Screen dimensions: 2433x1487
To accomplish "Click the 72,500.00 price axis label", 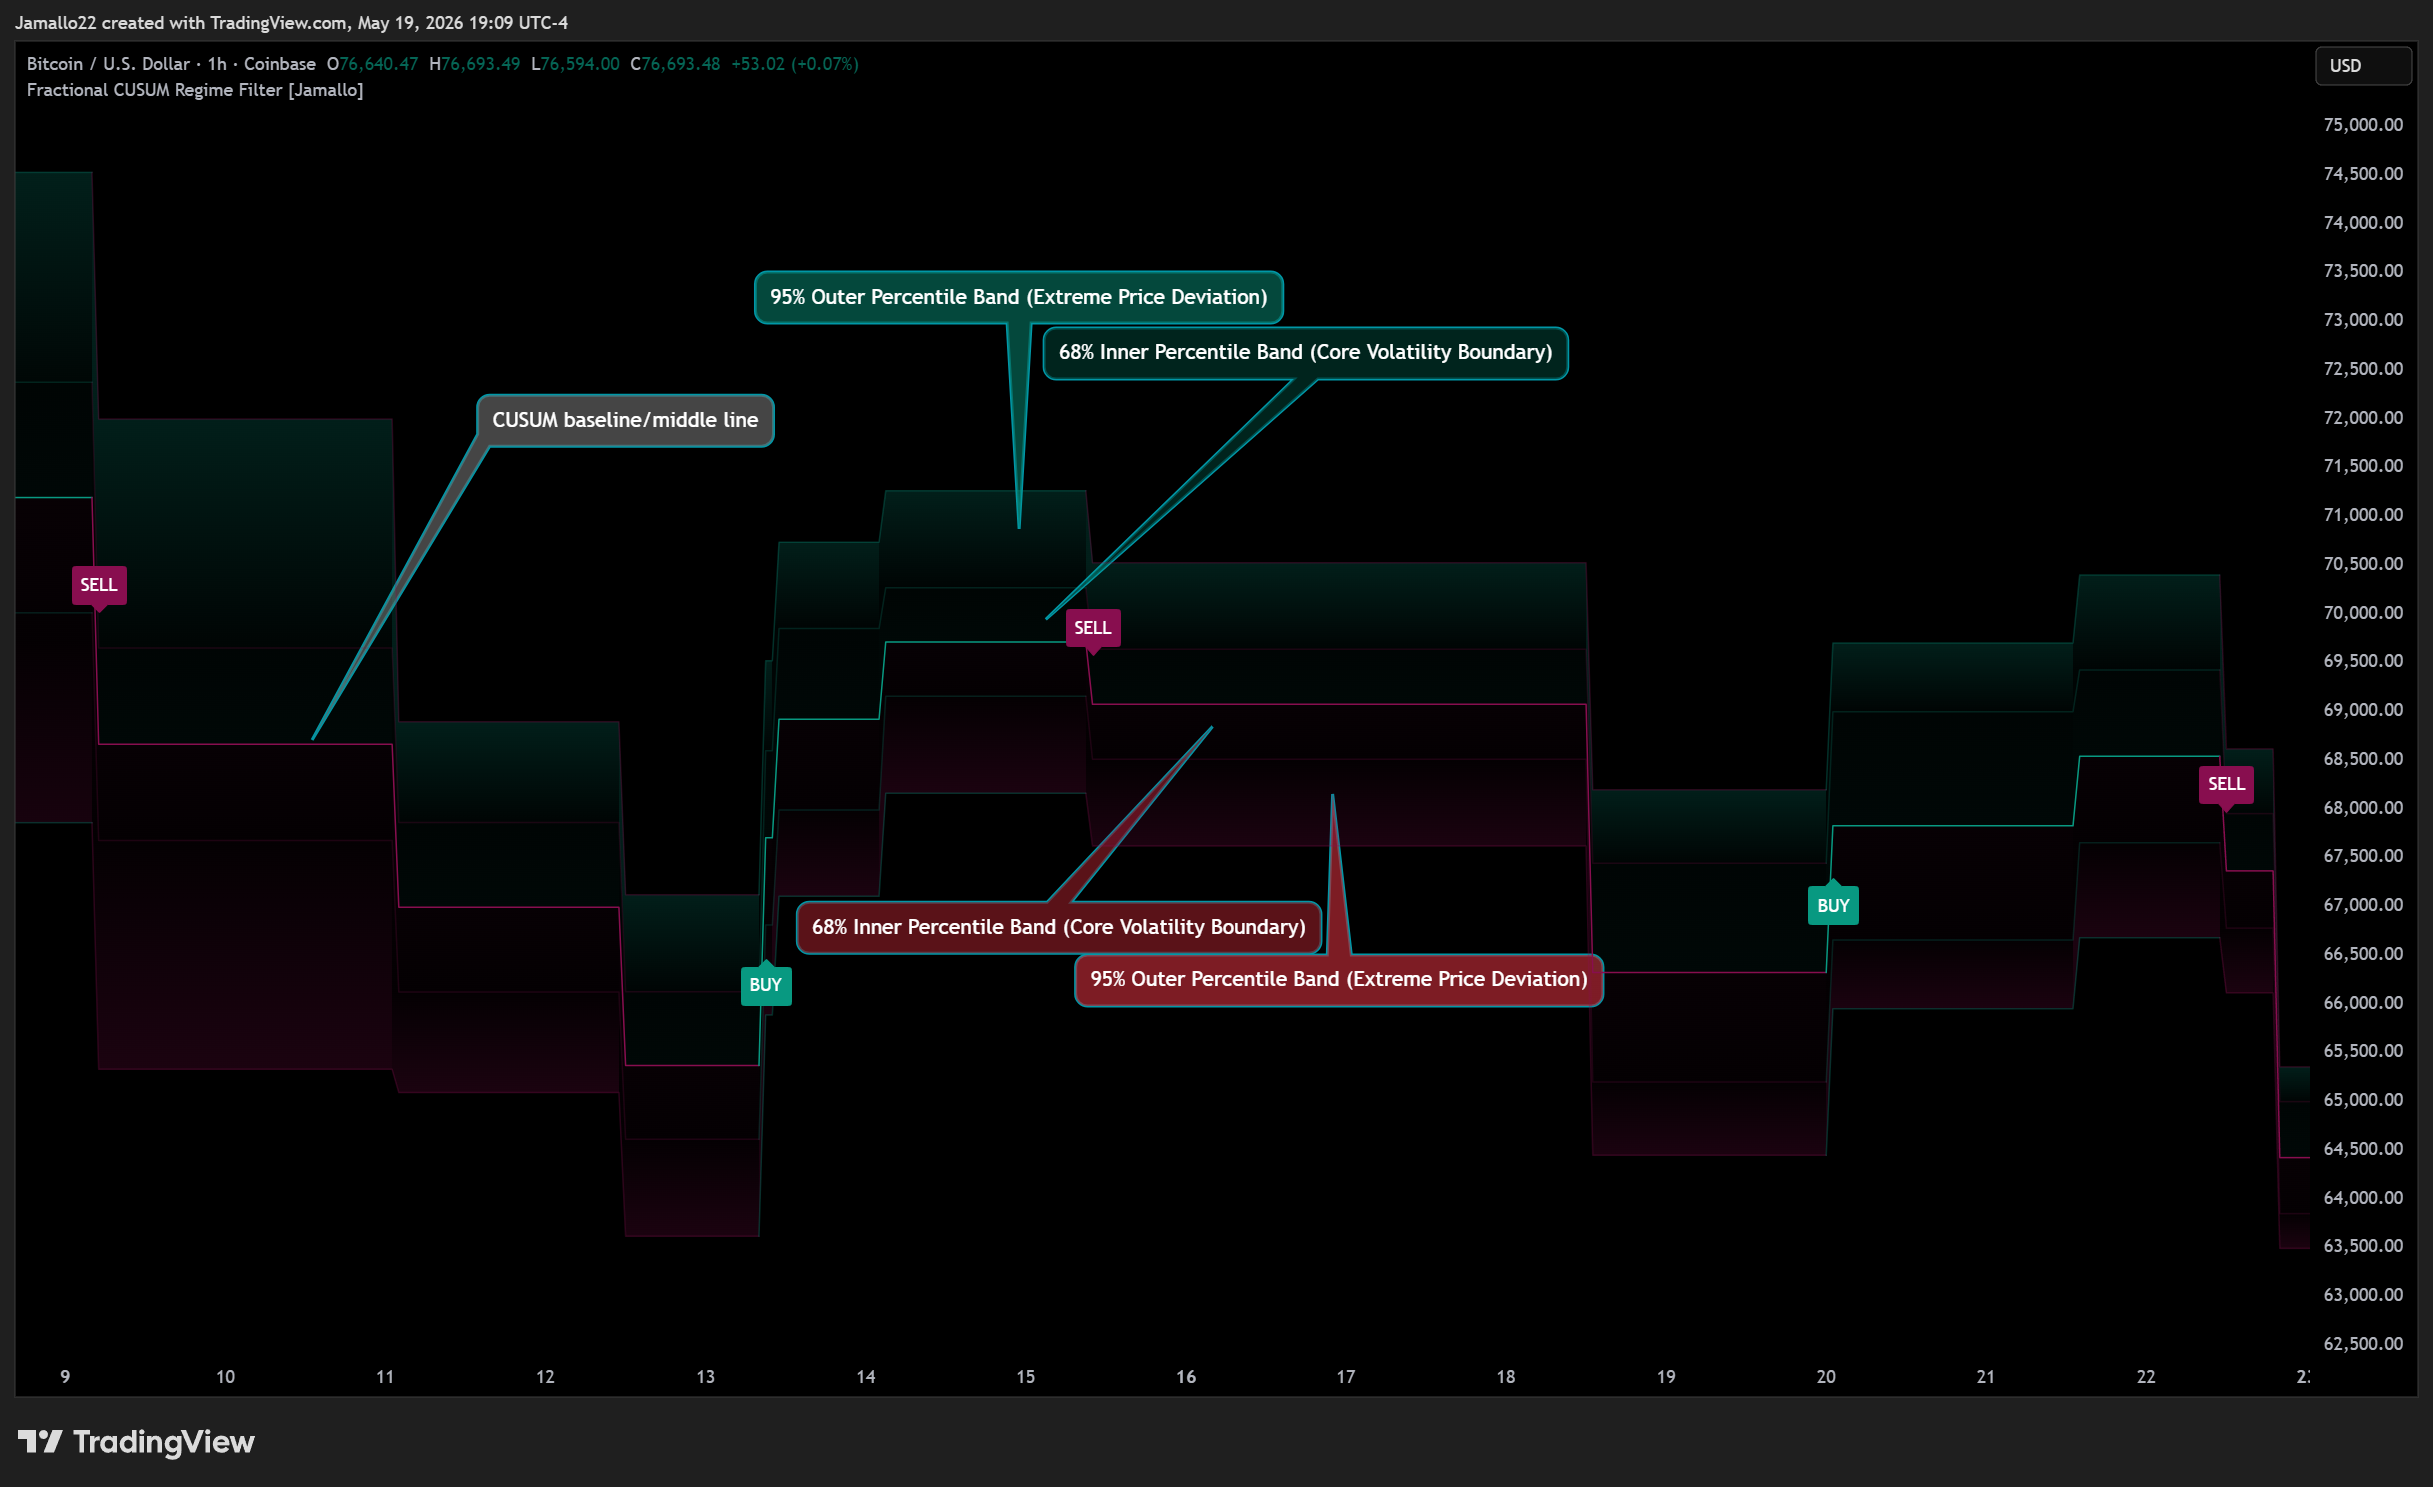I will 2363,369.
